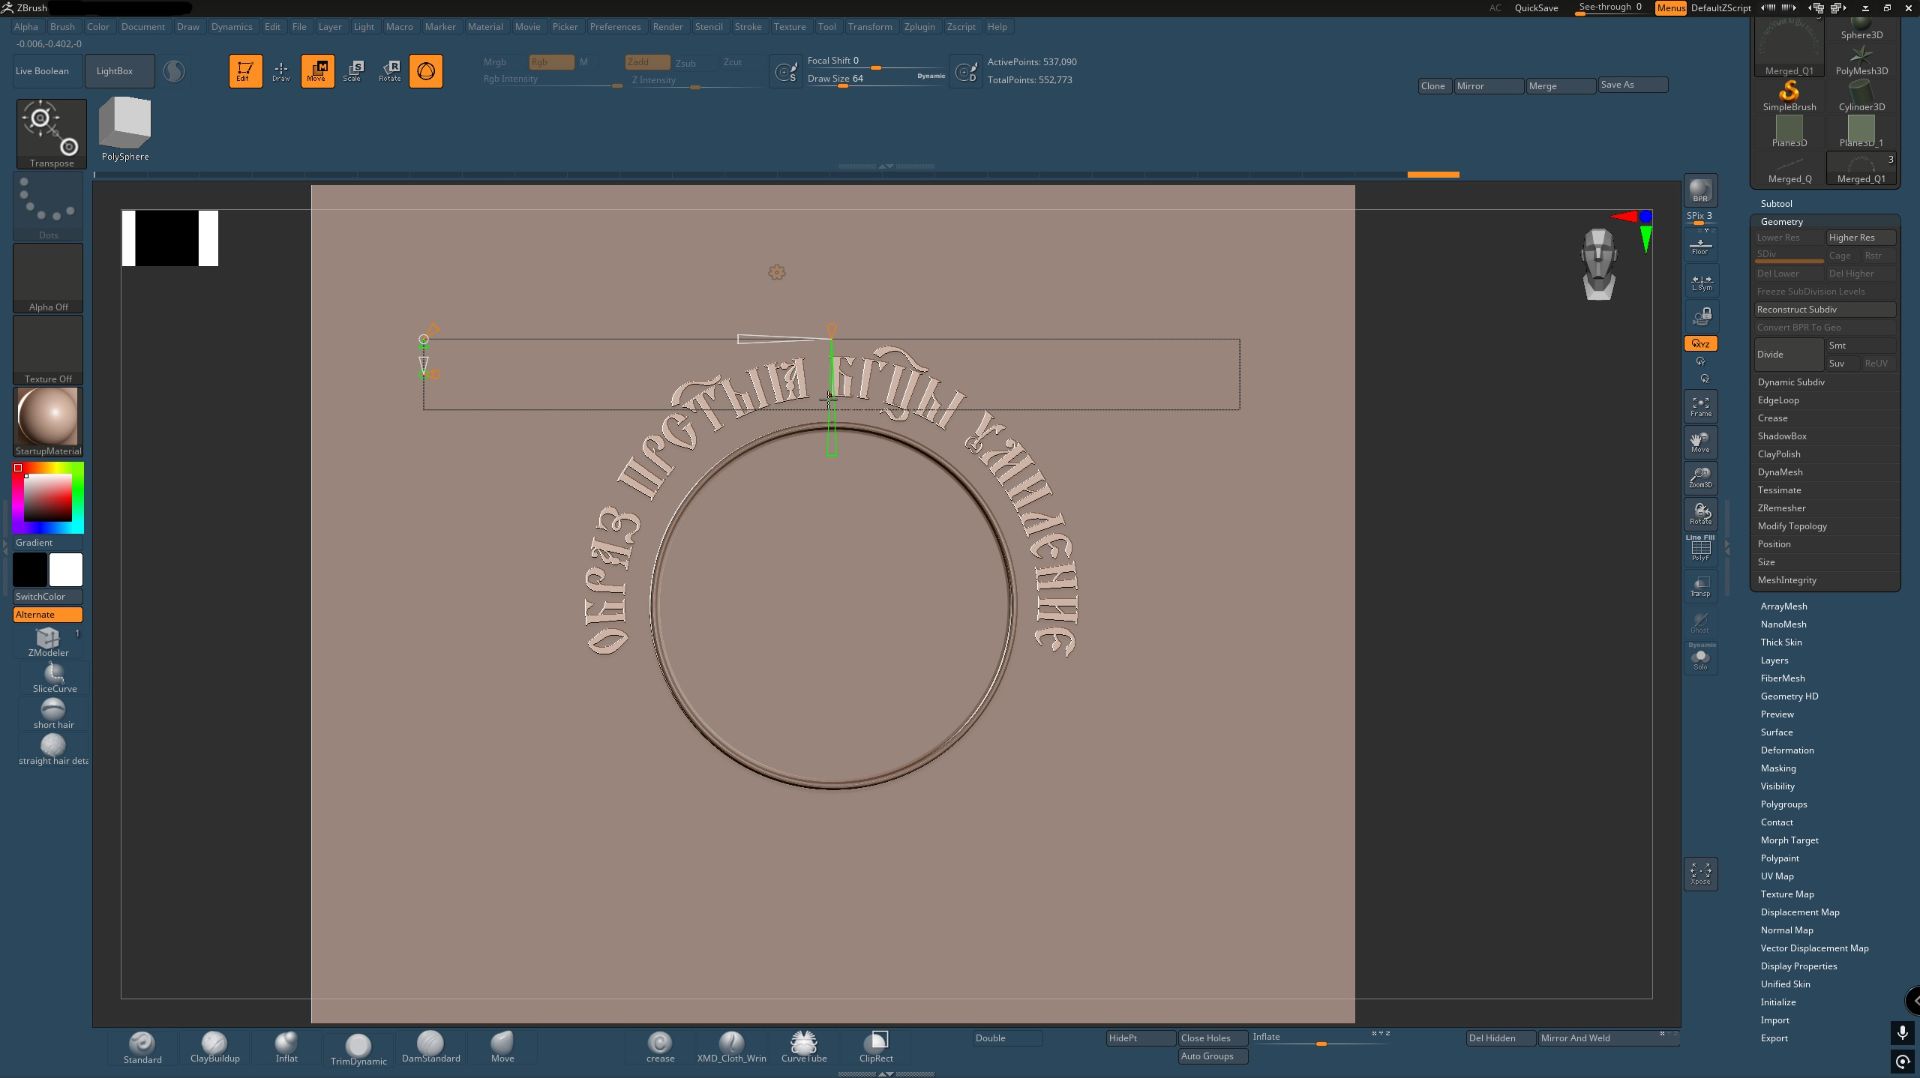
Task: Select the crease brush
Action: 660,1047
